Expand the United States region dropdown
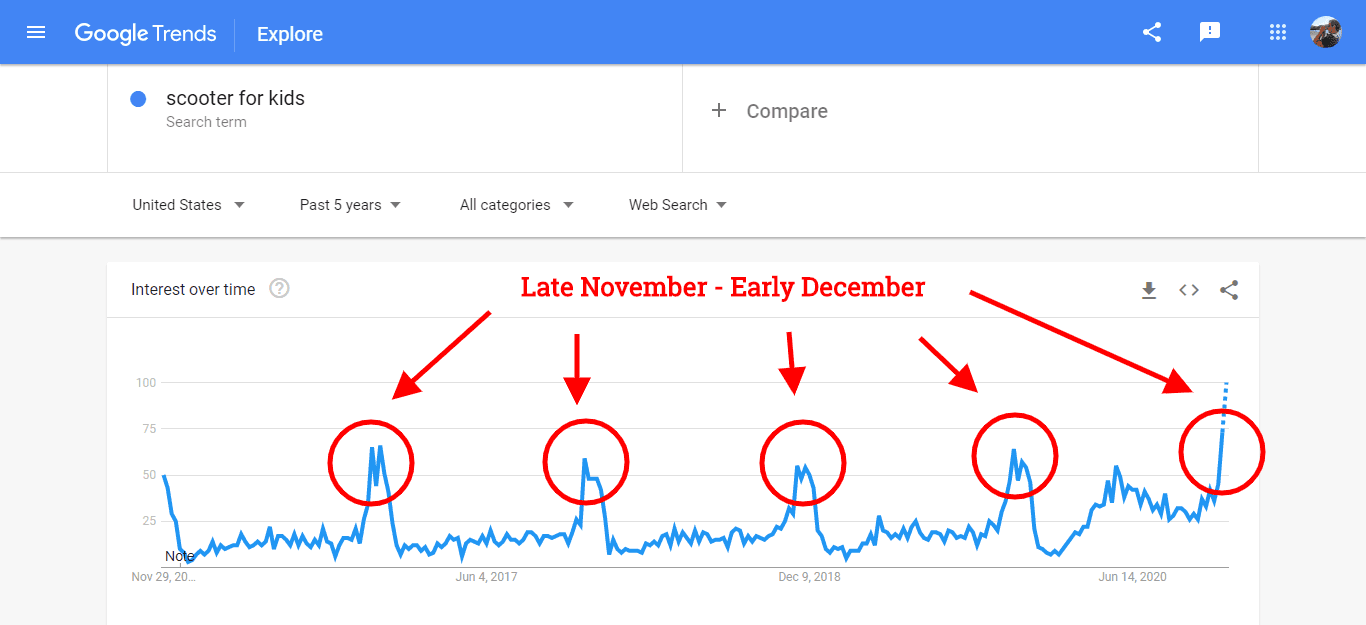Image resolution: width=1366 pixels, height=625 pixels. 188,205
